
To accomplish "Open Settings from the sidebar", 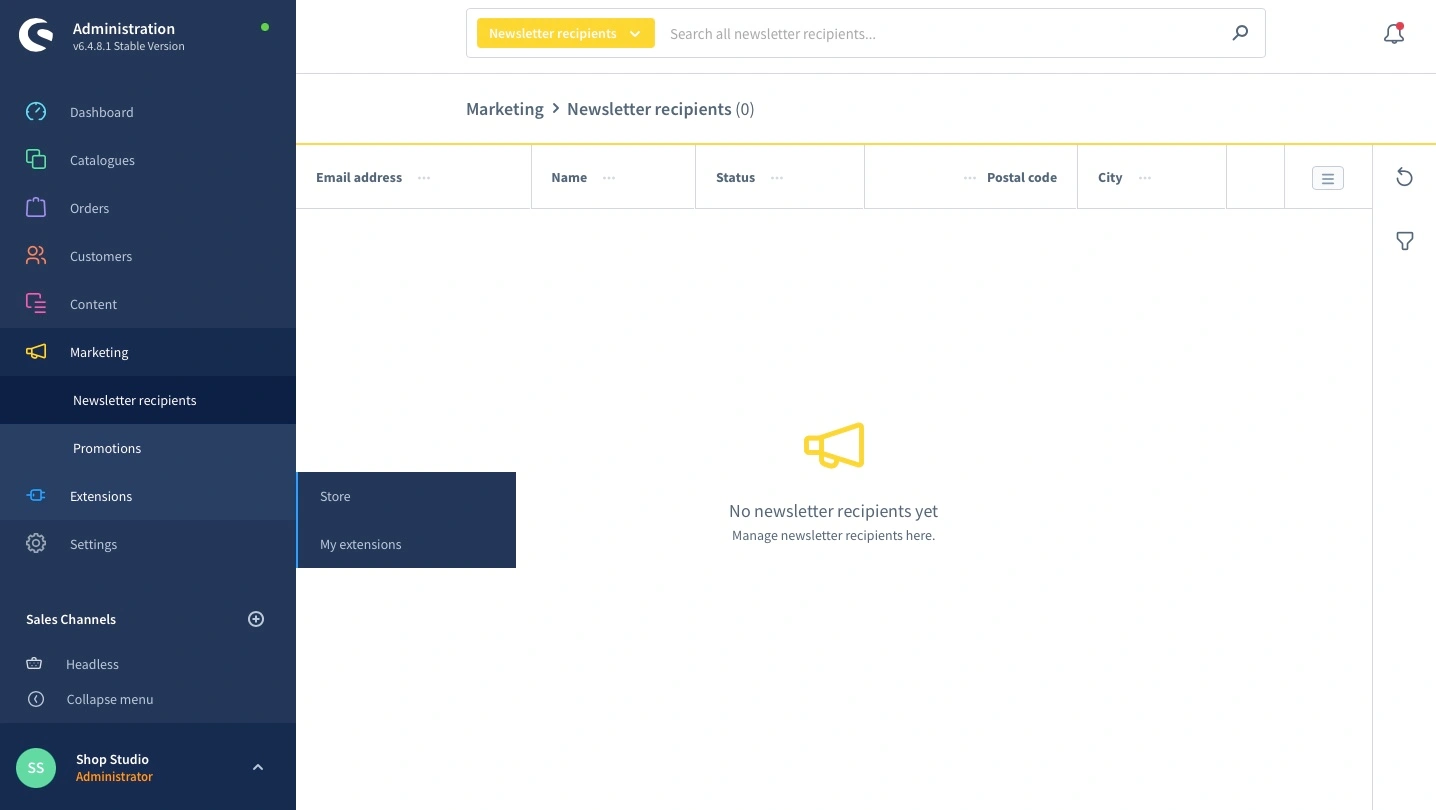I will point(93,544).
